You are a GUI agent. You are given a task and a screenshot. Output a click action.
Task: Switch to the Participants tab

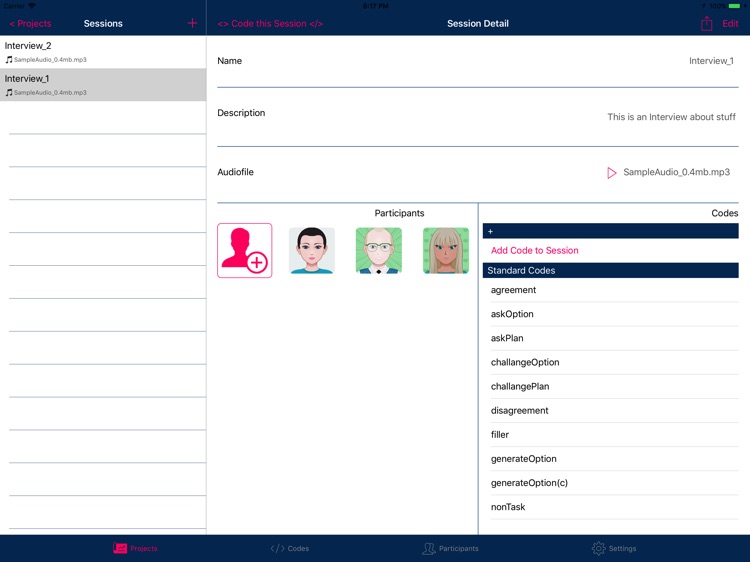pos(450,548)
